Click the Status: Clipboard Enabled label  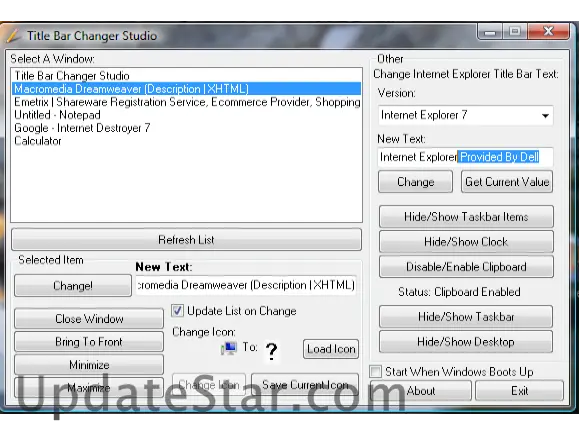point(459,292)
